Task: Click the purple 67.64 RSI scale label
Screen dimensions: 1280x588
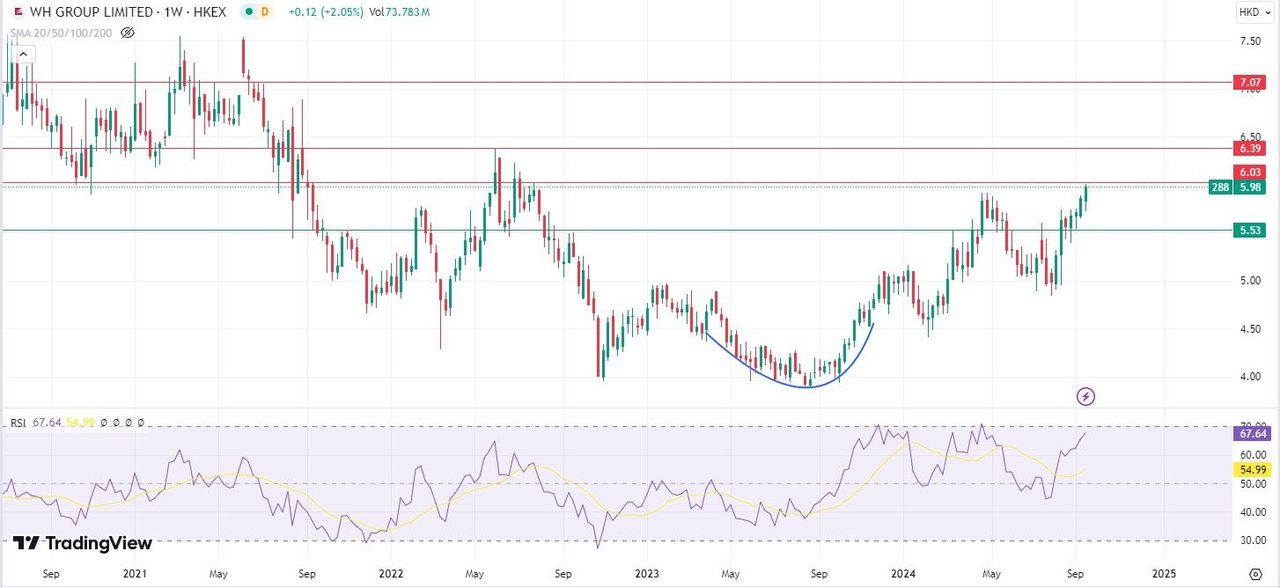Action: tap(1251, 434)
